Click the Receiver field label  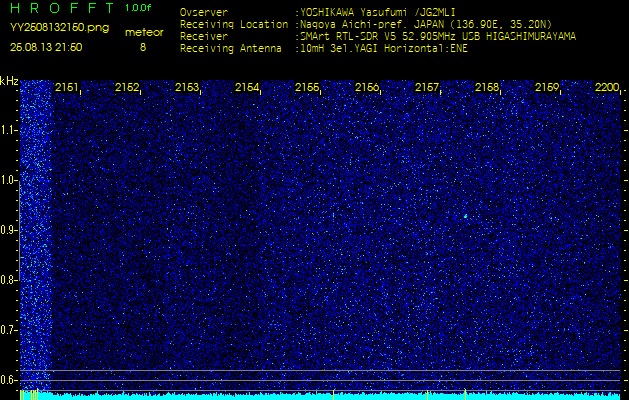[204, 37]
